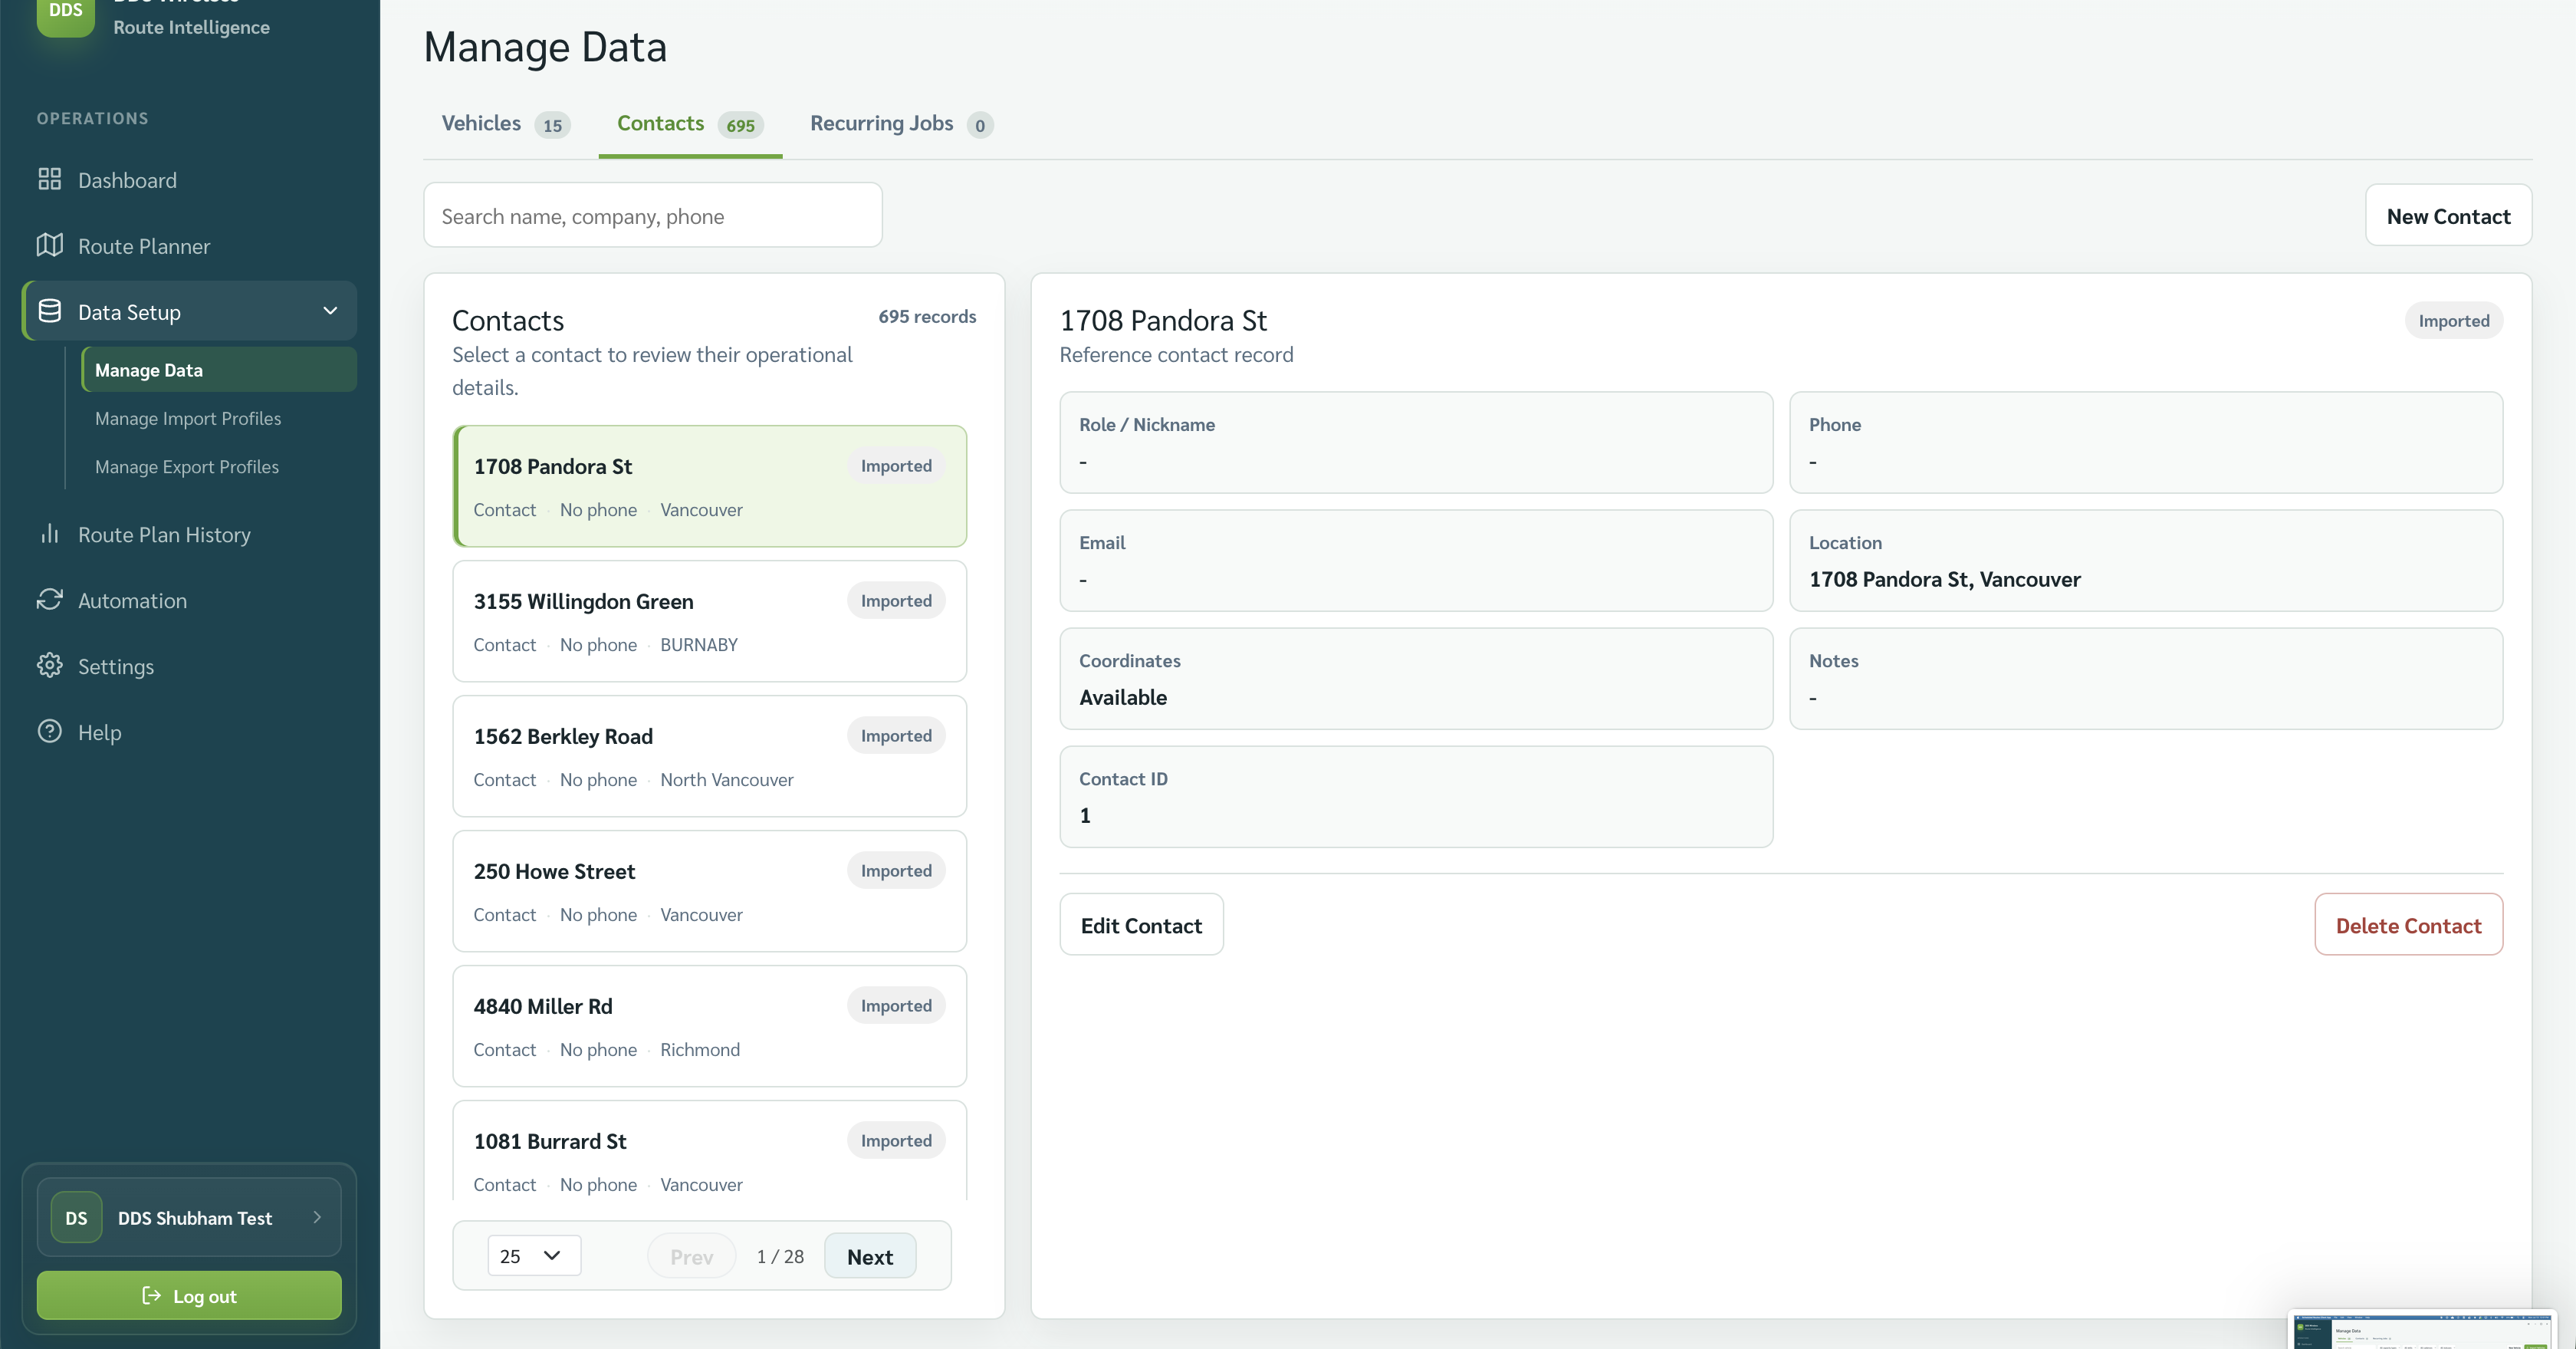The height and width of the screenshot is (1349, 2576).
Task: Click the Contact ID field
Action: coord(1416,797)
